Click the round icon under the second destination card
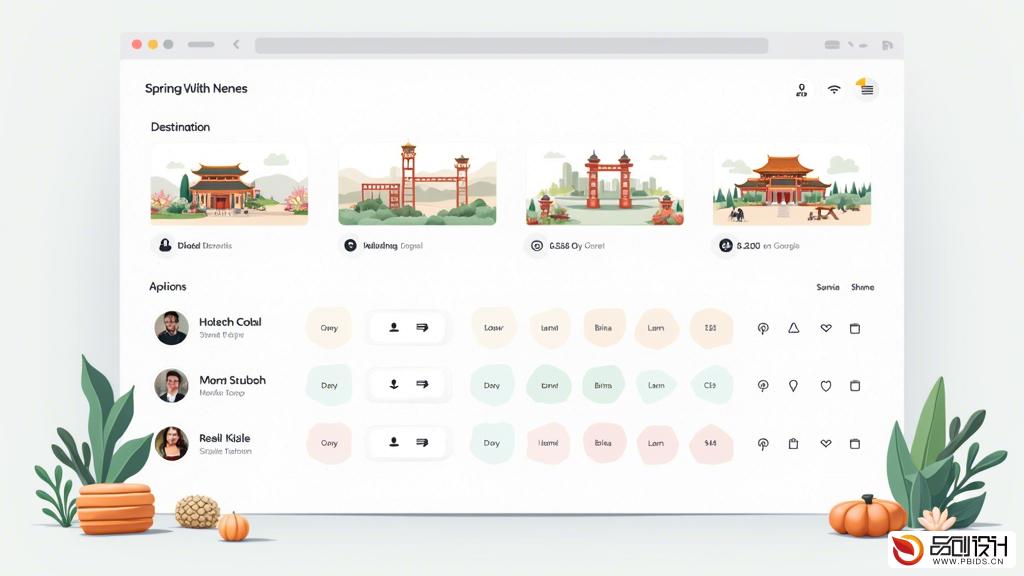The height and width of the screenshot is (576, 1024). point(351,246)
